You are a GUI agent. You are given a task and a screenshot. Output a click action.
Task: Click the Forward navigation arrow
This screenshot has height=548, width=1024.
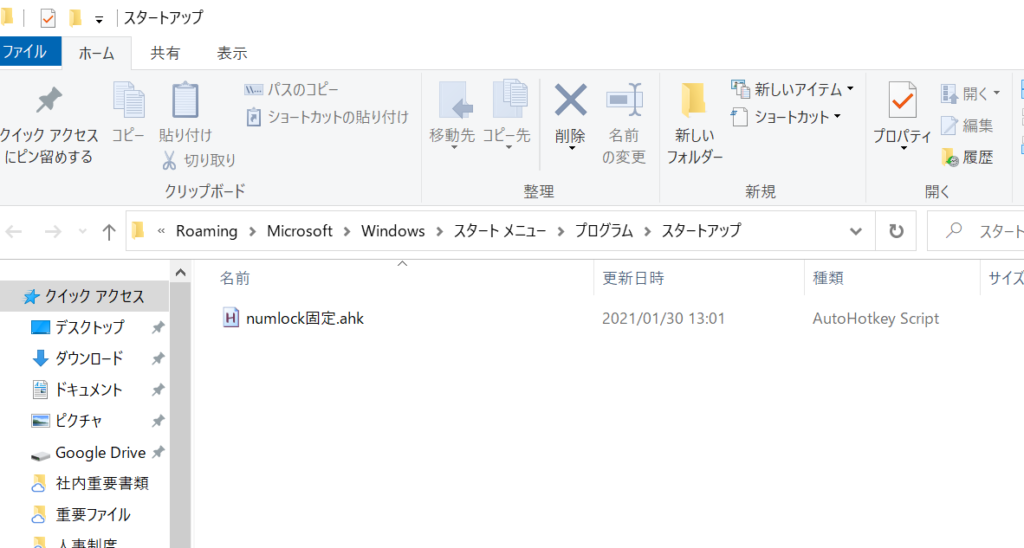coord(53,231)
